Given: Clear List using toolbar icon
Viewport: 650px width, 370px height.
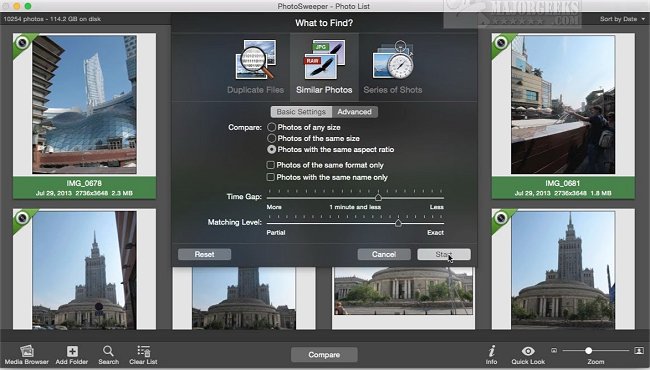Looking at the screenshot, I should (x=143, y=351).
